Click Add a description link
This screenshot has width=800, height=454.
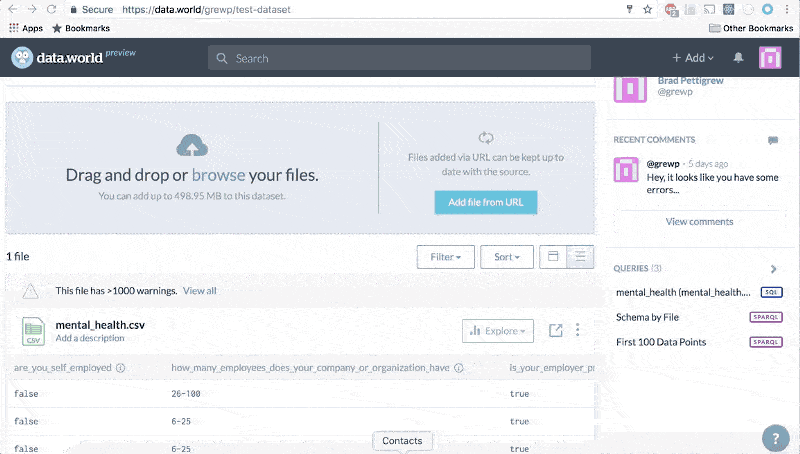click(x=90, y=338)
